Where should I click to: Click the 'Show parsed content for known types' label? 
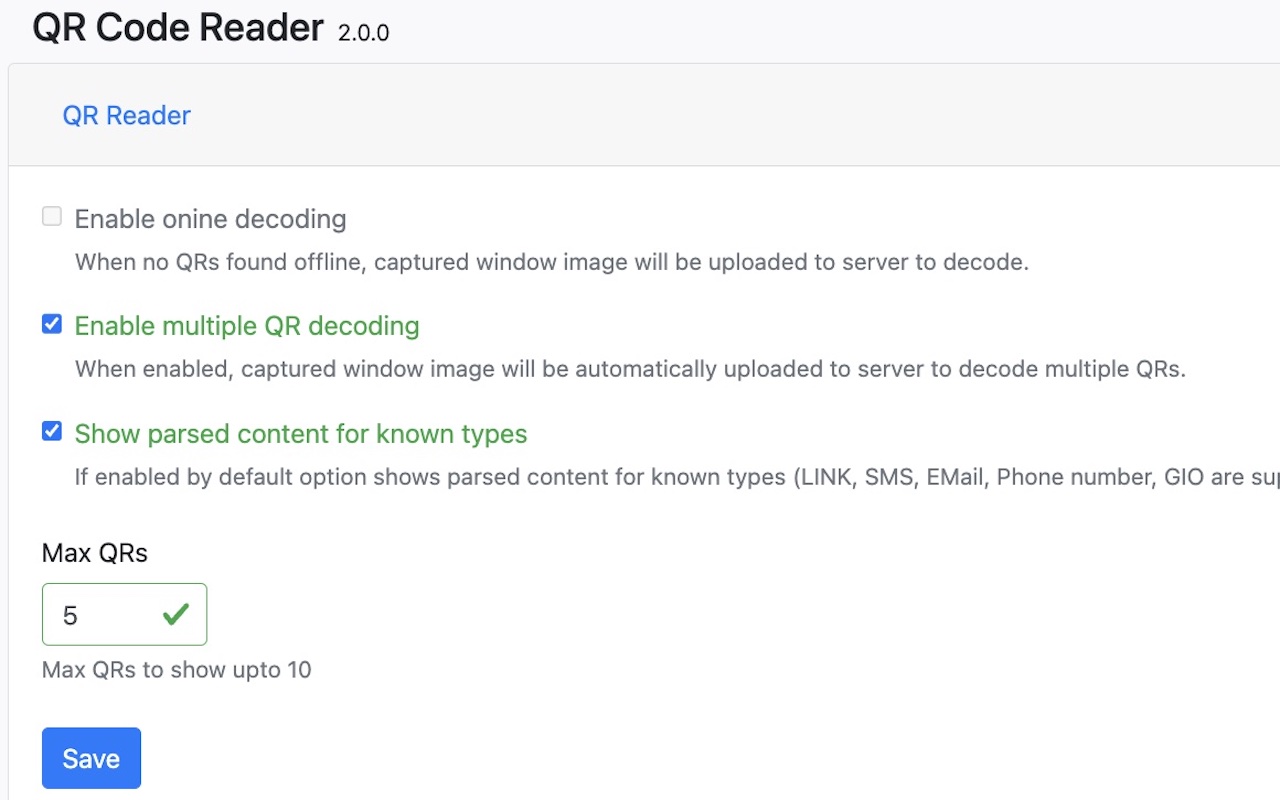pyautogui.click(x=301, y=434)
